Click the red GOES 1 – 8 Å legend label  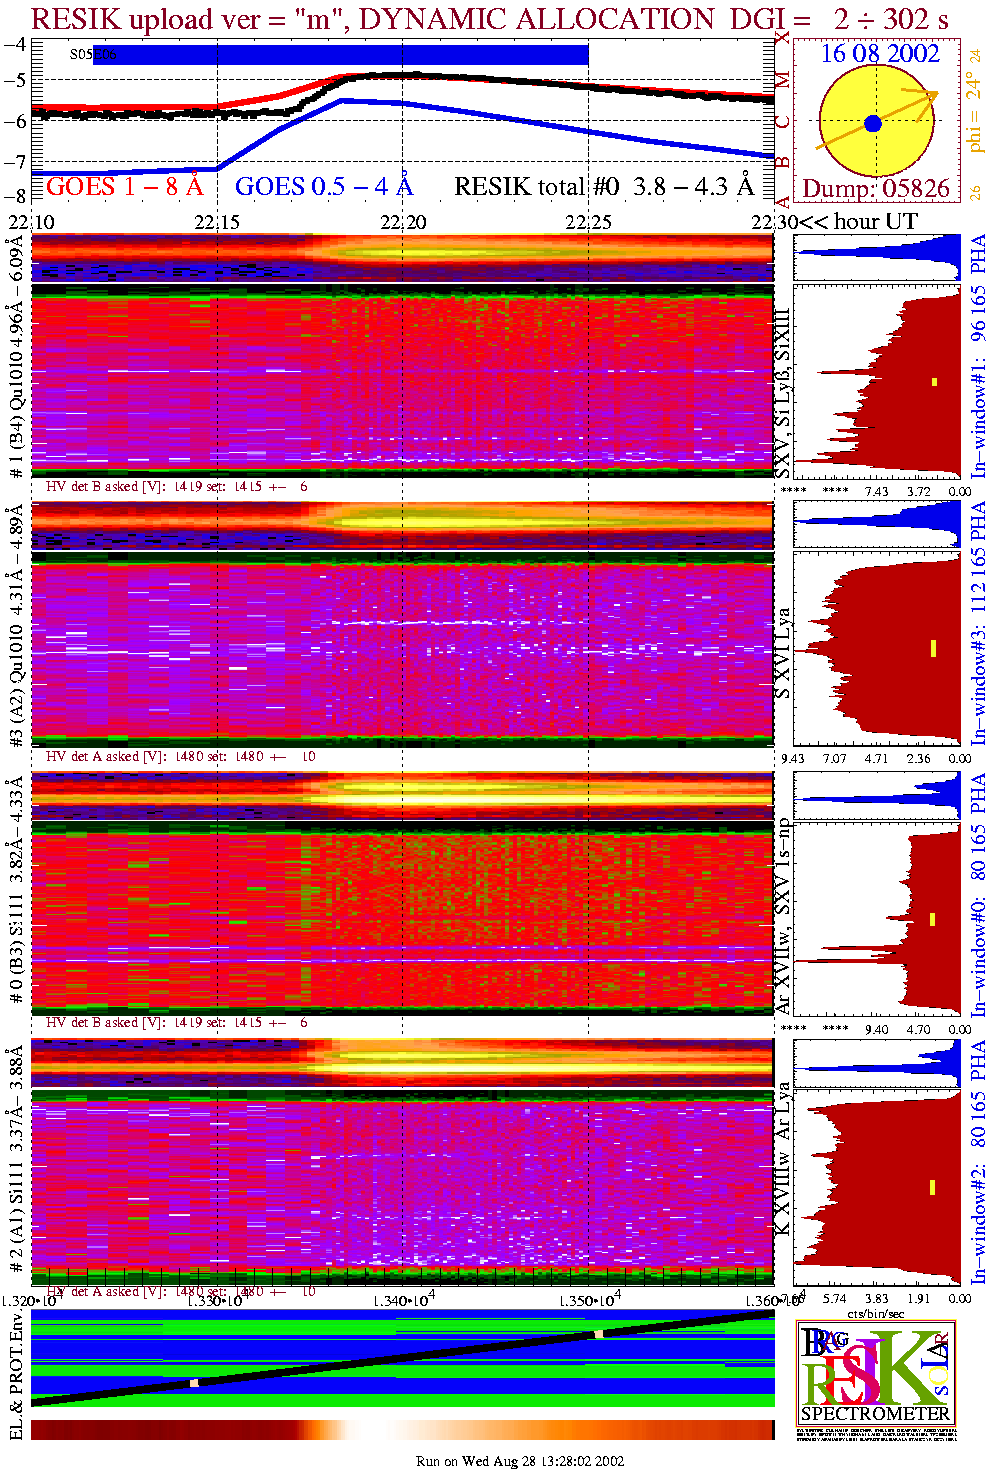tap(124, 187)
